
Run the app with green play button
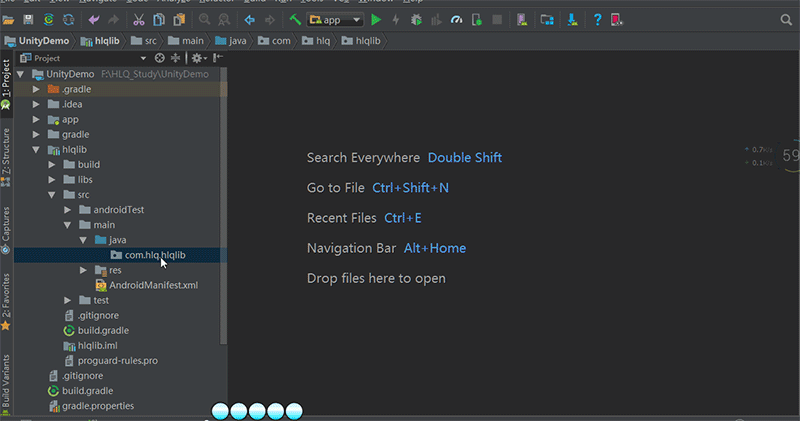[x=376, y=19]
